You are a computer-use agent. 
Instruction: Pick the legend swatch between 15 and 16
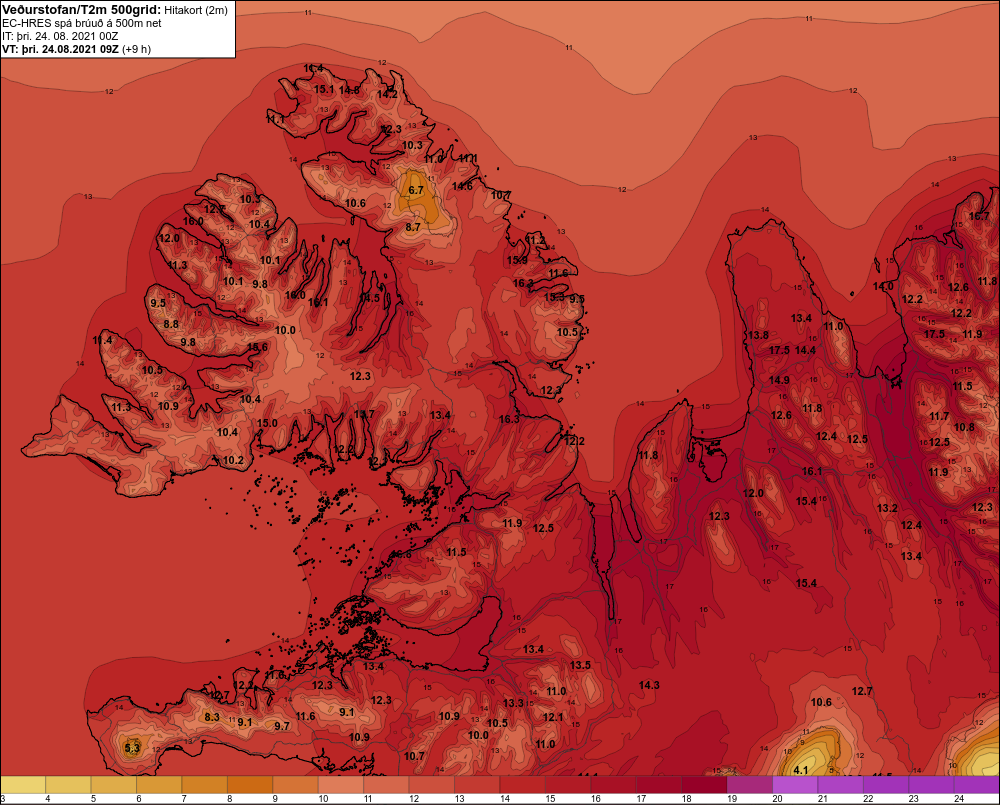click(x=568, y=785)
